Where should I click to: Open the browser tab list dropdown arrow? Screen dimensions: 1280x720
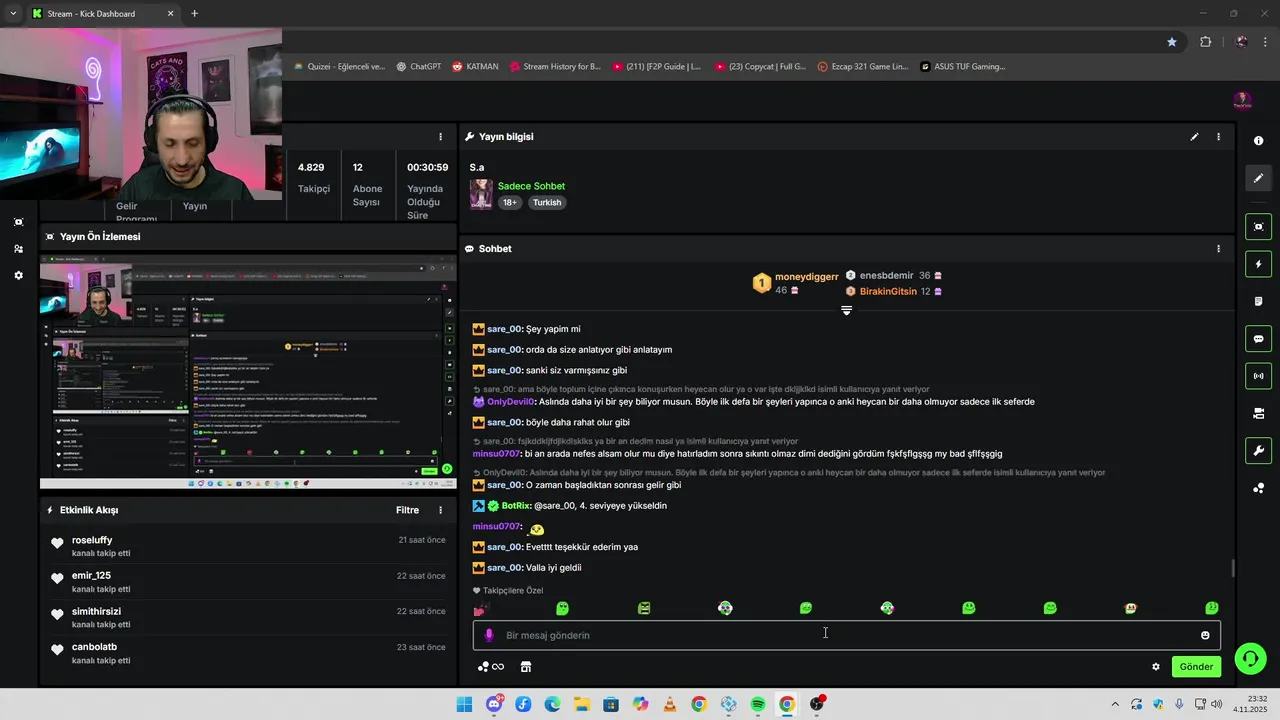13,14
